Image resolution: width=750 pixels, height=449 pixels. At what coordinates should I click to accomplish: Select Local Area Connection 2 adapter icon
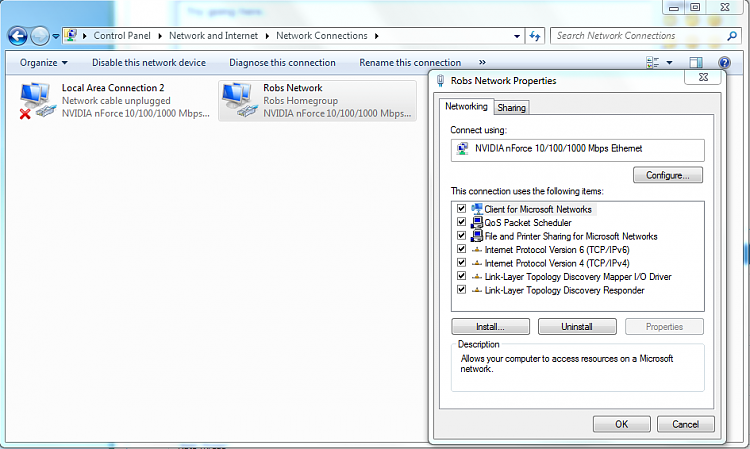tap(37, 100)
